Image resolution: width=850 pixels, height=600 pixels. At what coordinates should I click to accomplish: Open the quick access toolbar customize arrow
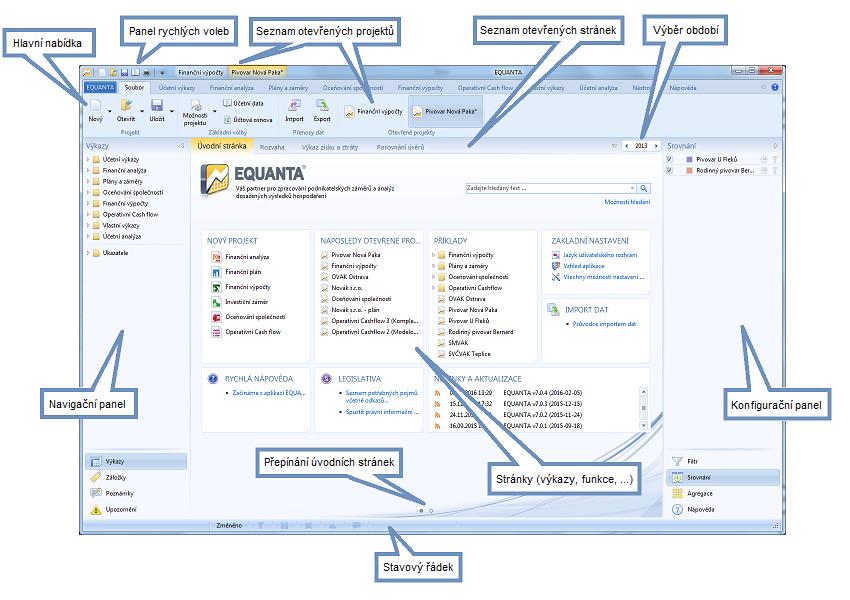162,72
